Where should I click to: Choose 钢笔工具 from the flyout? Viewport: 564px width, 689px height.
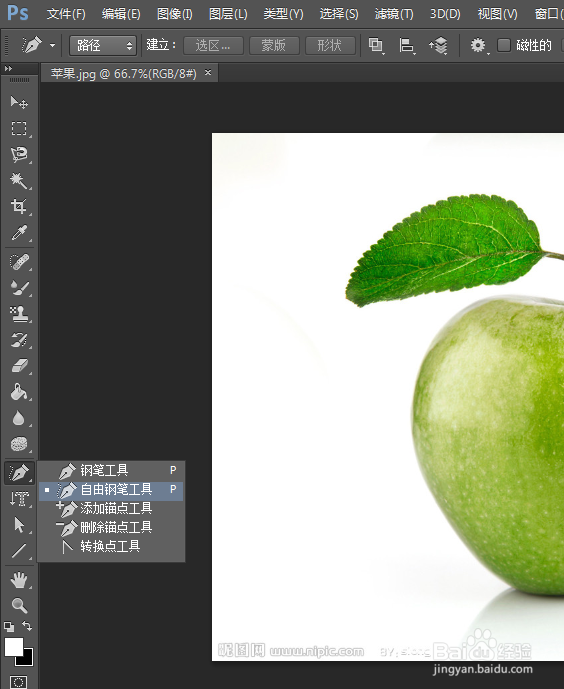click(x=111, y=471)
